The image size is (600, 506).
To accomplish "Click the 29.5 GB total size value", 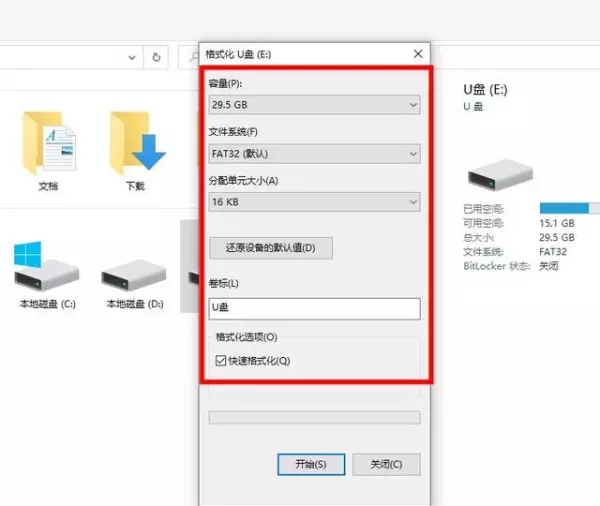I will point(557,238).
